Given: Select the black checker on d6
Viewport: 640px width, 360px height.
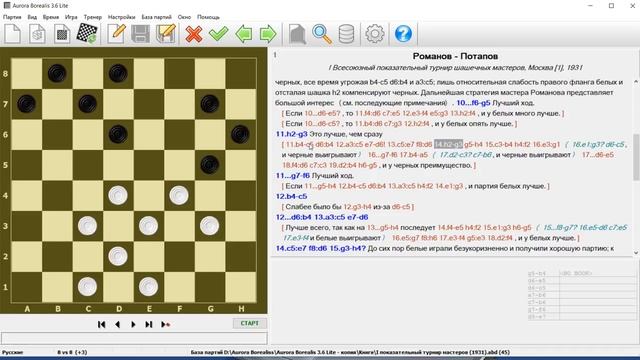Looking at the screenshot, I should (x=118, y=134).
